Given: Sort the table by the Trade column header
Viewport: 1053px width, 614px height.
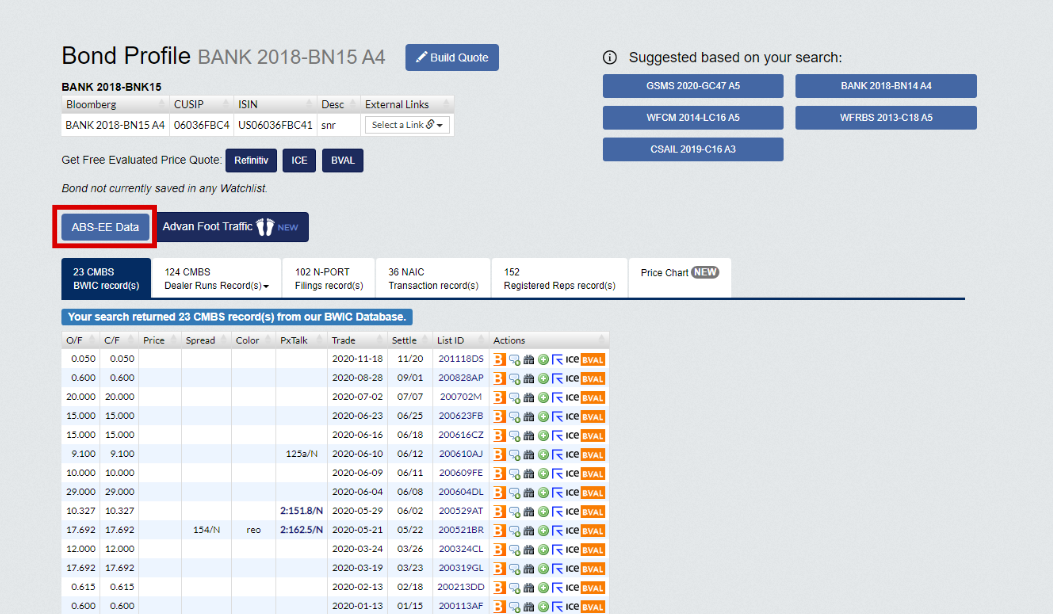Looking at the screenshot, I should pyautogui.click(x=343, y=340).
